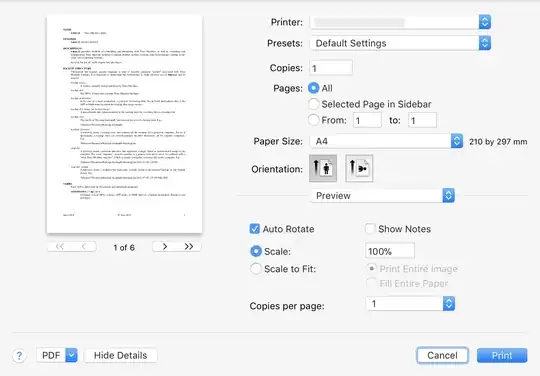540x376 pixels.
Task: Click the Copies input field
Action: point(331,68)
